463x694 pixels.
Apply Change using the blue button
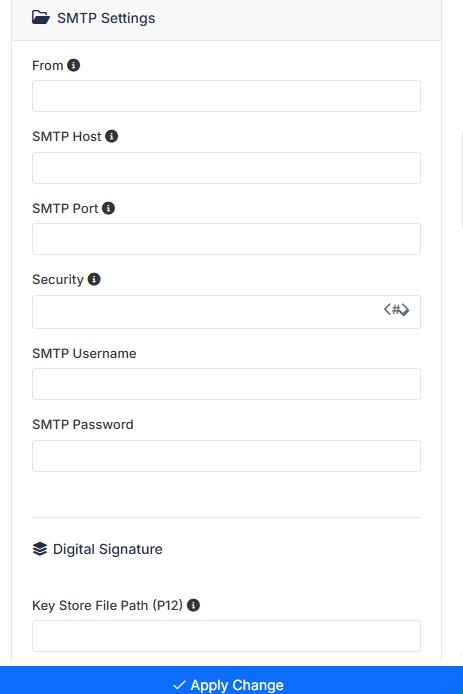232,680
